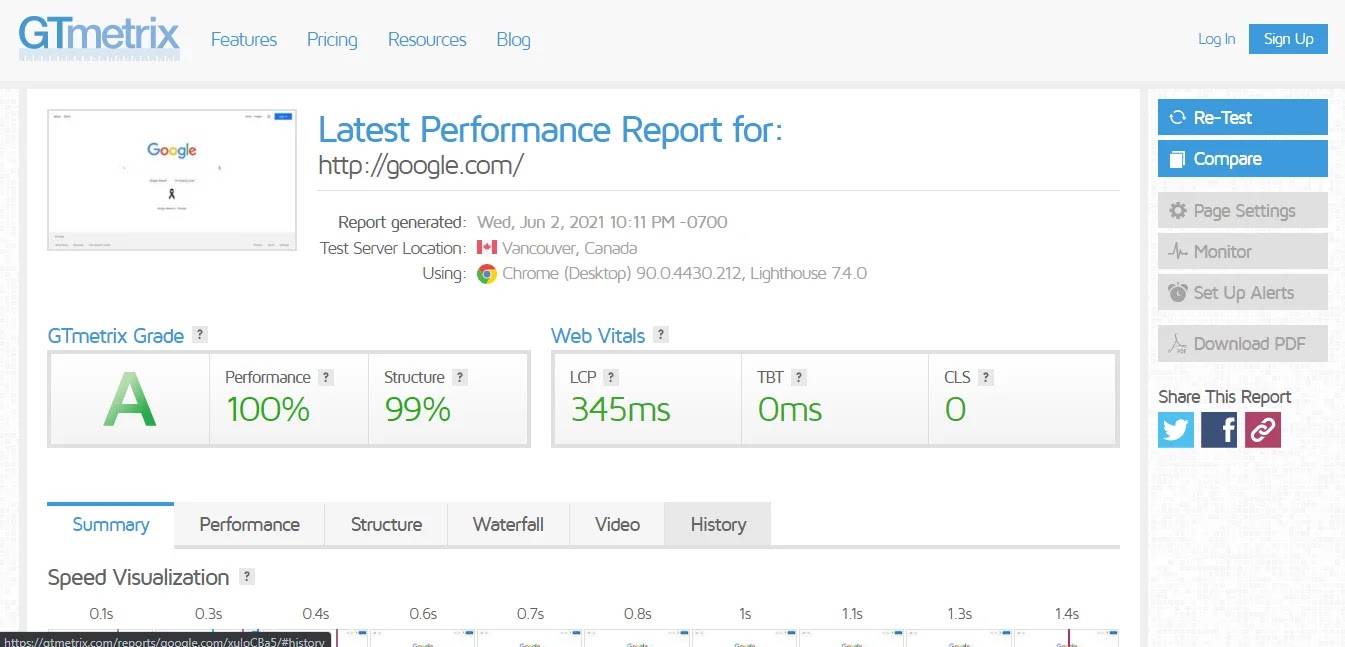The height and width of the screenshot is (647, 1345).
Task: Open help icon next to GTmetrix Grade
Action: coord(200,335)
